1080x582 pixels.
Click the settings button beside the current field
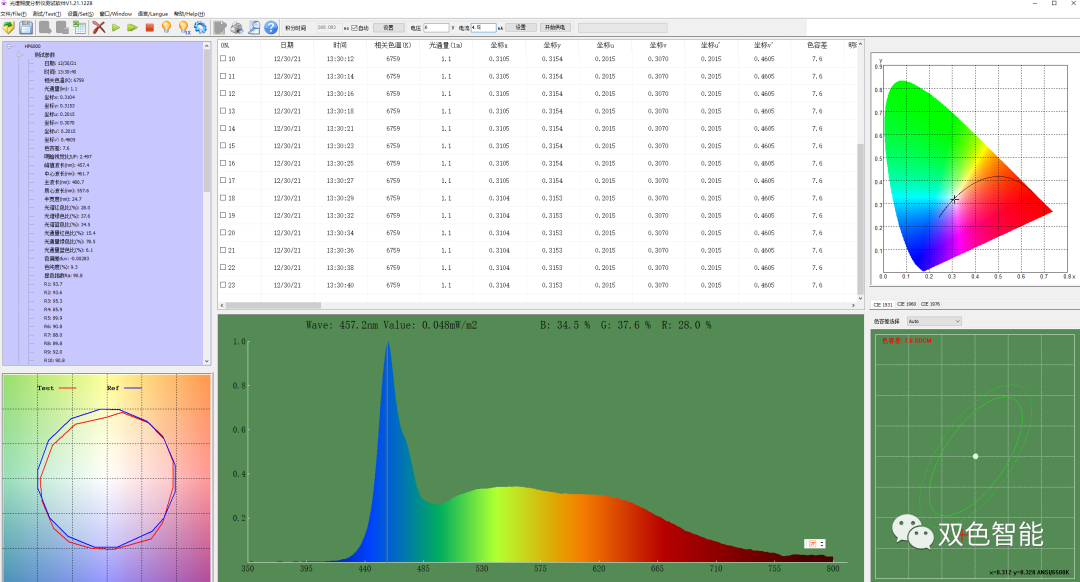coord(521,28)
